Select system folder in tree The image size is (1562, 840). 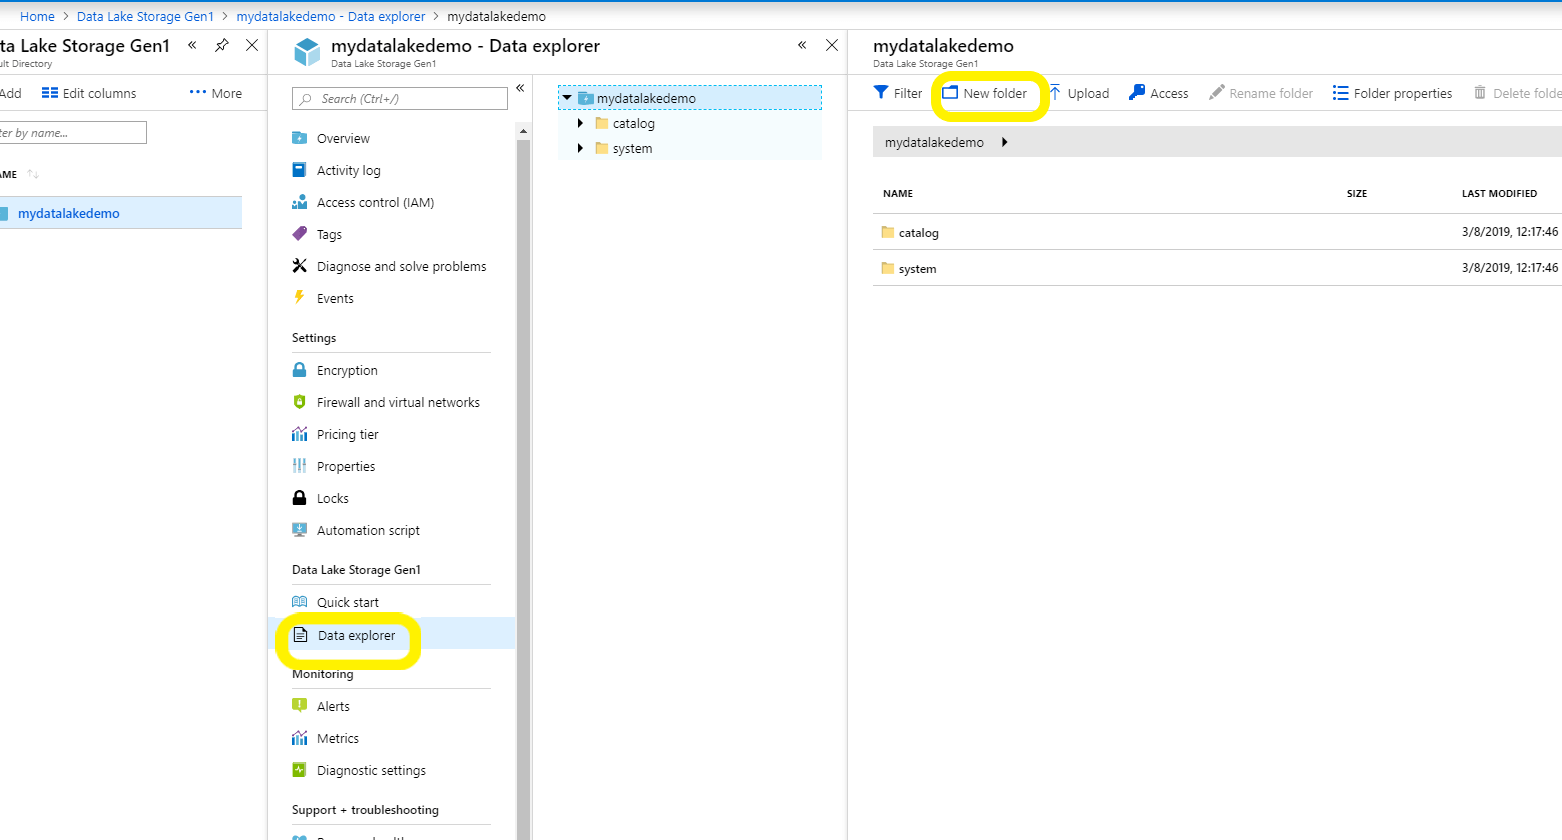tap(632, 148)
